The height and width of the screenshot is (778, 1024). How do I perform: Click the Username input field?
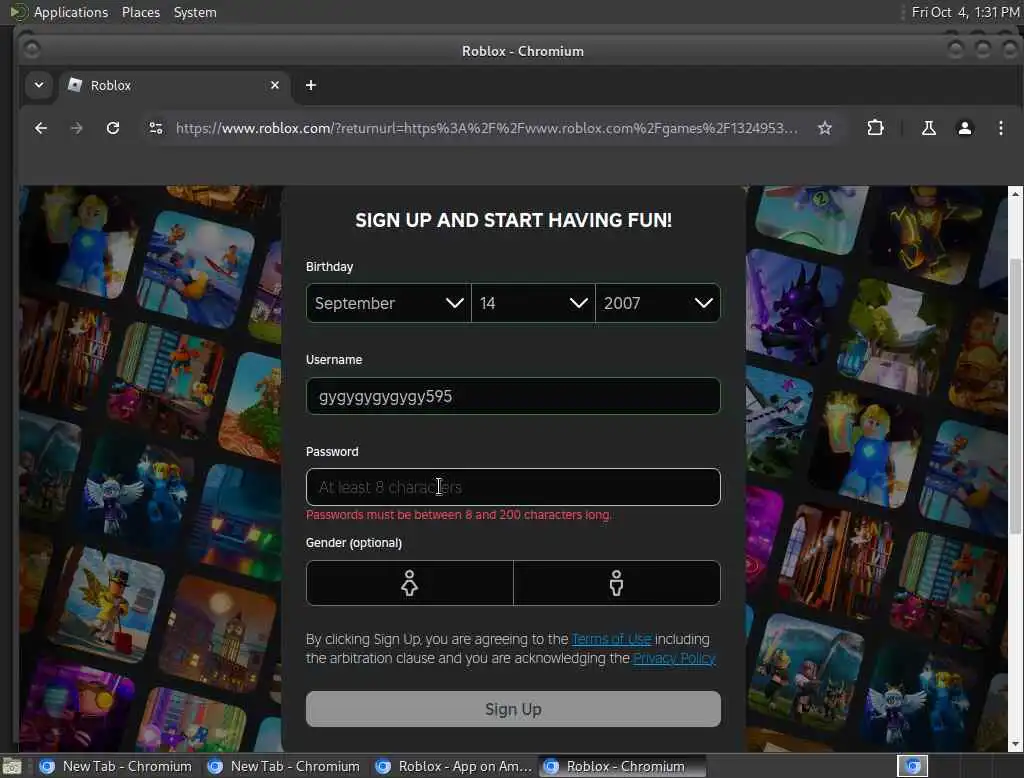tap(513, 396)
